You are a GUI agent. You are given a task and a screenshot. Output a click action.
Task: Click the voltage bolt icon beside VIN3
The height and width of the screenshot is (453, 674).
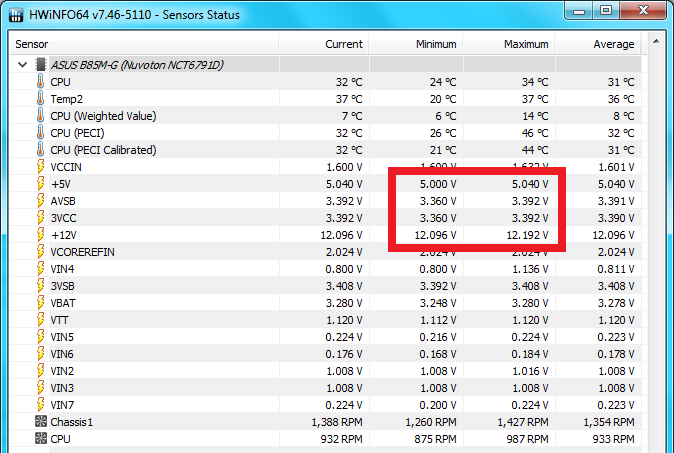click(x=40, y=388)
